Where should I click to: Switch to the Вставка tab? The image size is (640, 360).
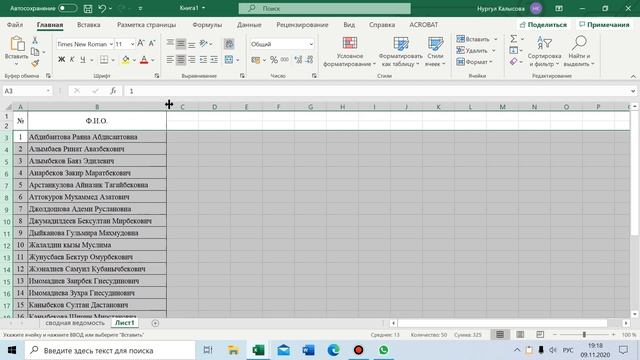[89, 24]
